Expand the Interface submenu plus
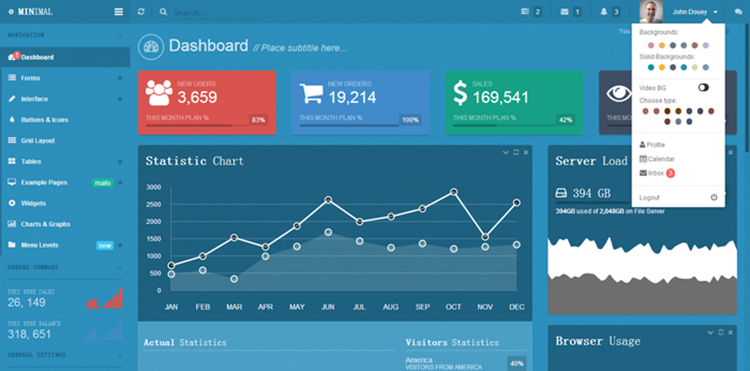750x371 pixels. [x=120, y=99]
